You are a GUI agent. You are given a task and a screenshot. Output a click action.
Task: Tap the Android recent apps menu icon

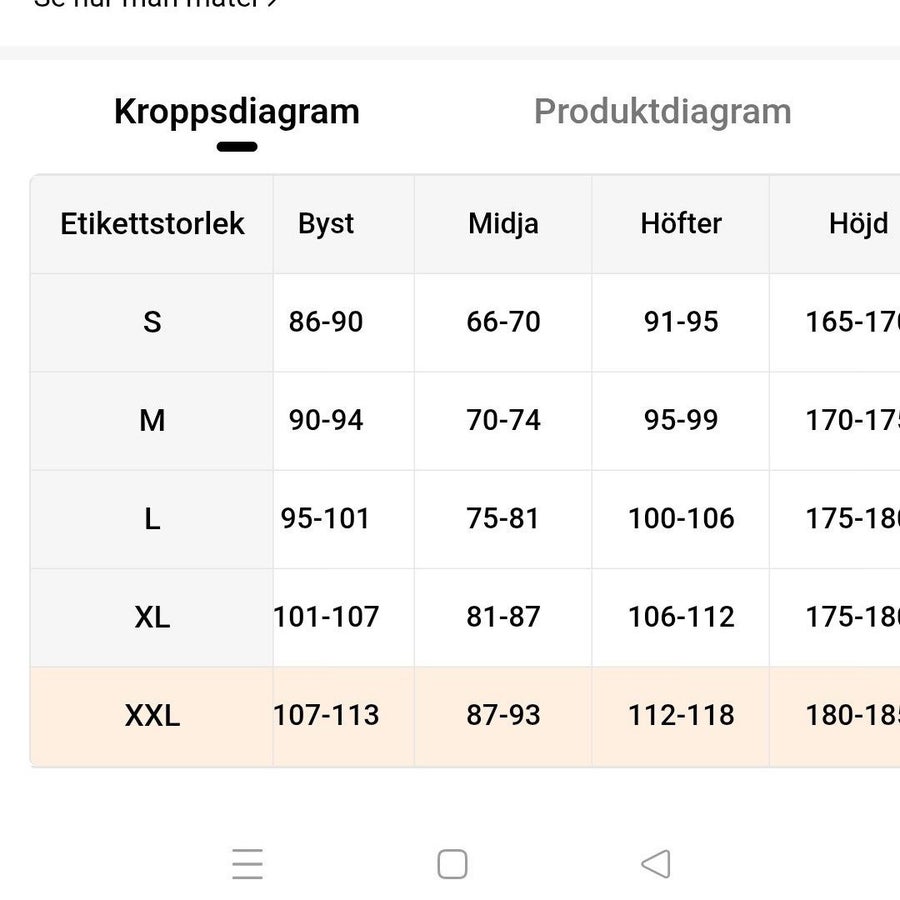pyautogui.click(x=247, y=864)
